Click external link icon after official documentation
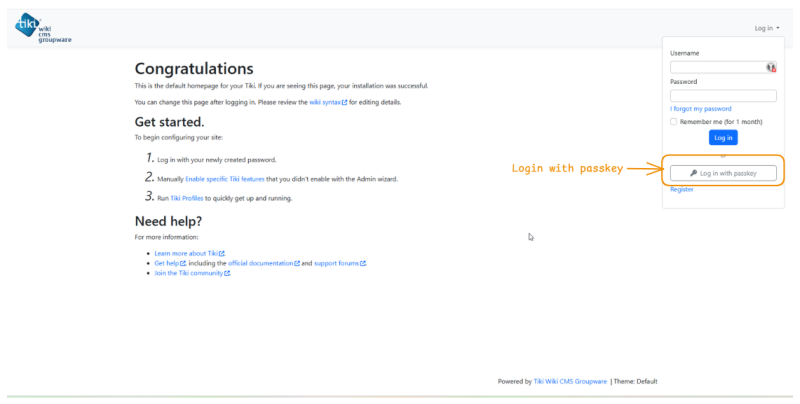The width and height of the screenshot is (800, 404). [x=297, y=264]
